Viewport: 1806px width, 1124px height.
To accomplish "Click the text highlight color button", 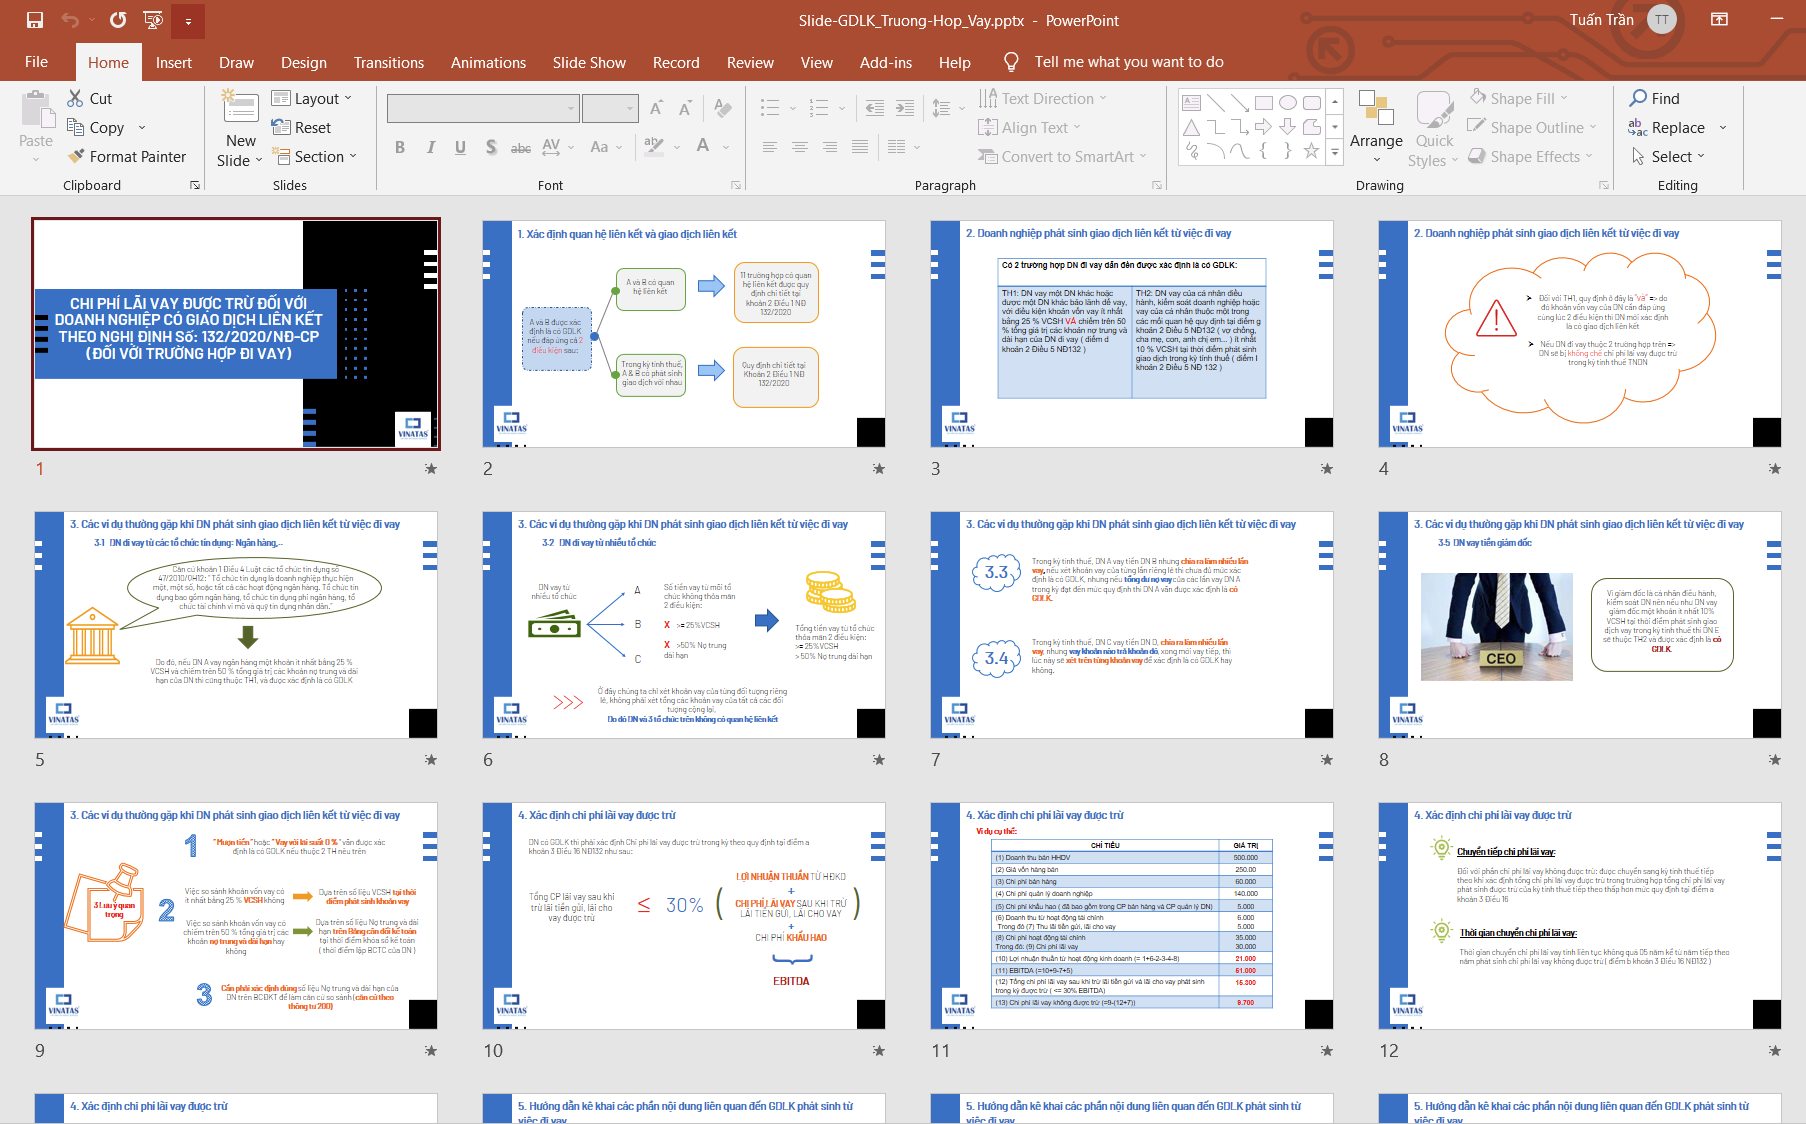I will pos(654,146).
